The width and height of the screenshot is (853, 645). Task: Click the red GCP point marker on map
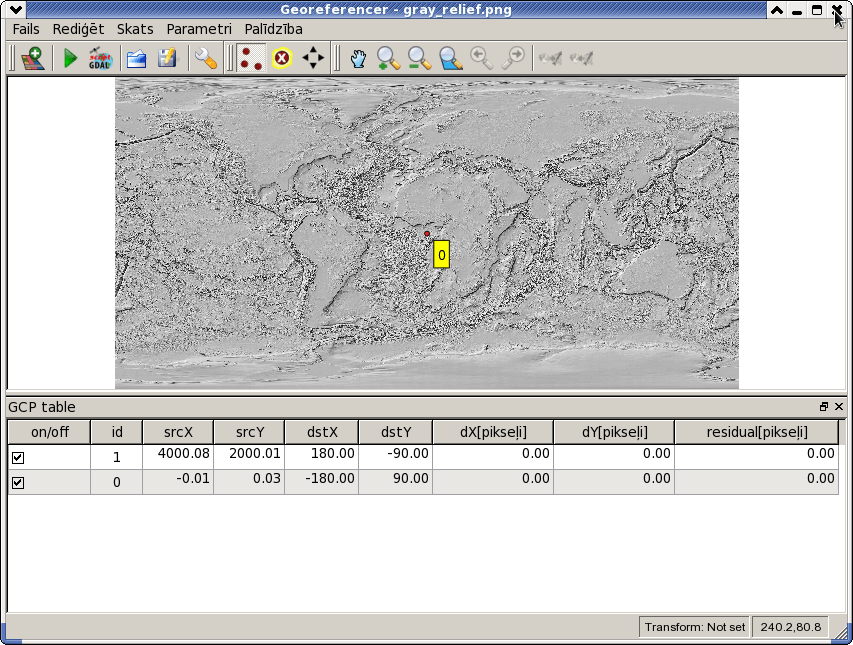point(427,233)
